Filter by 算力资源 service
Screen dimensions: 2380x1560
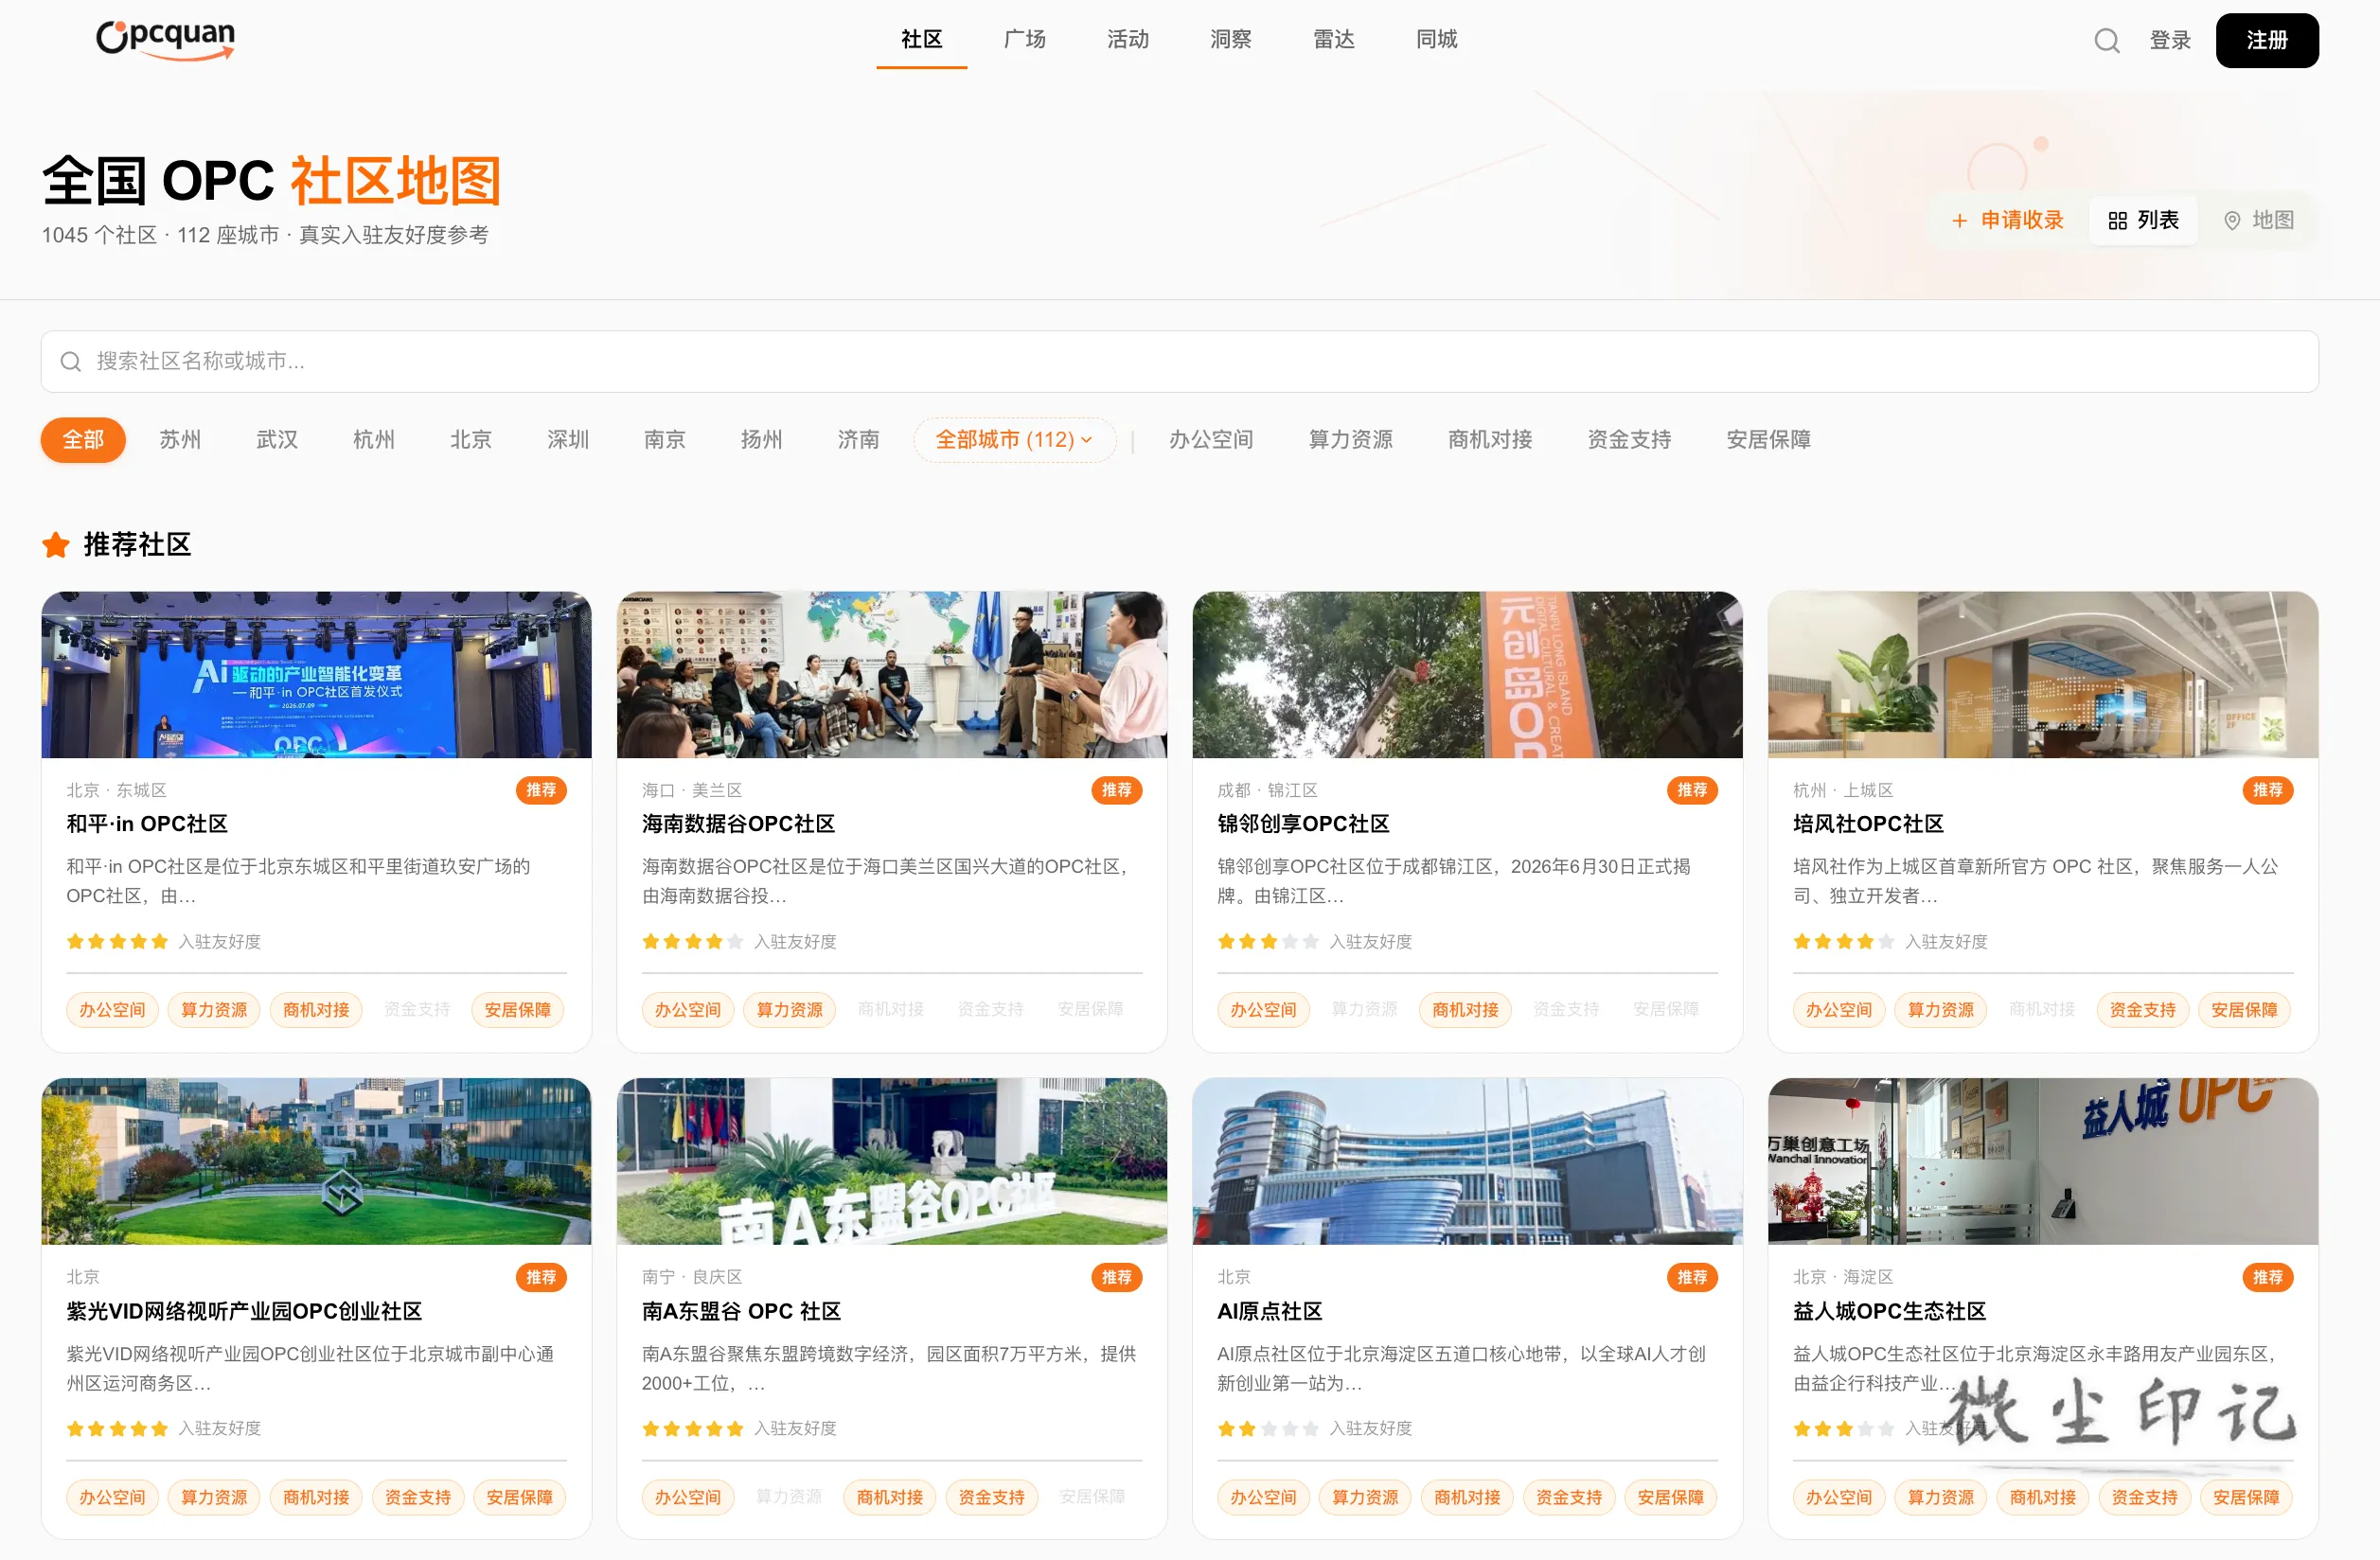point(1351,439)
